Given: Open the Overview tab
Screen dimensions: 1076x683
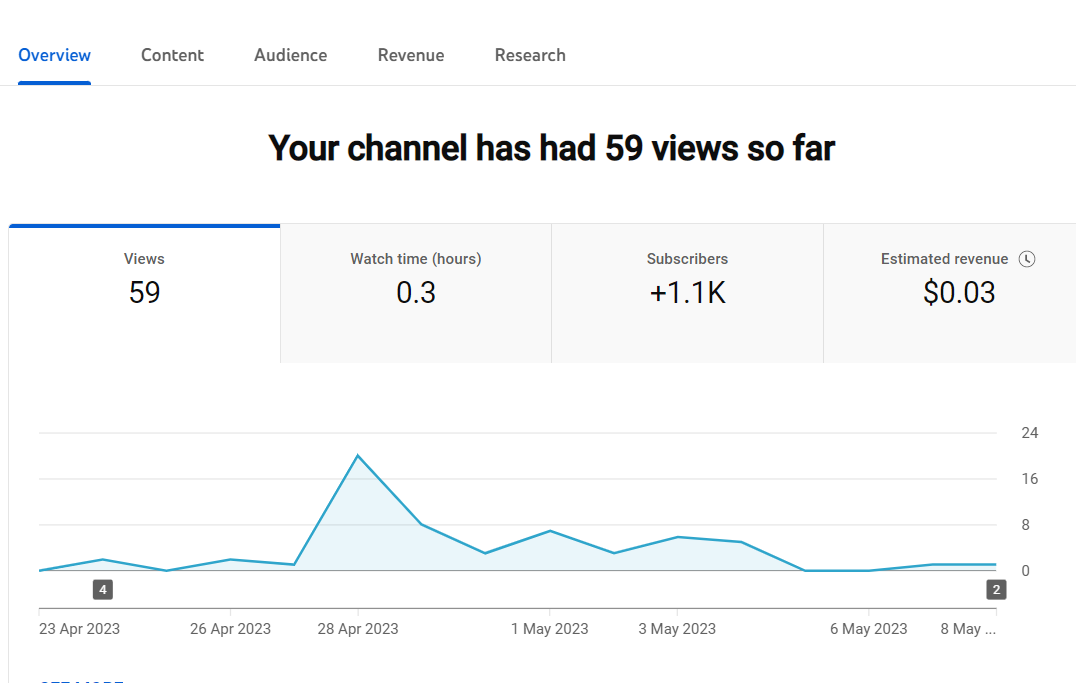Looking at the screenshot, I should [54, 55].
